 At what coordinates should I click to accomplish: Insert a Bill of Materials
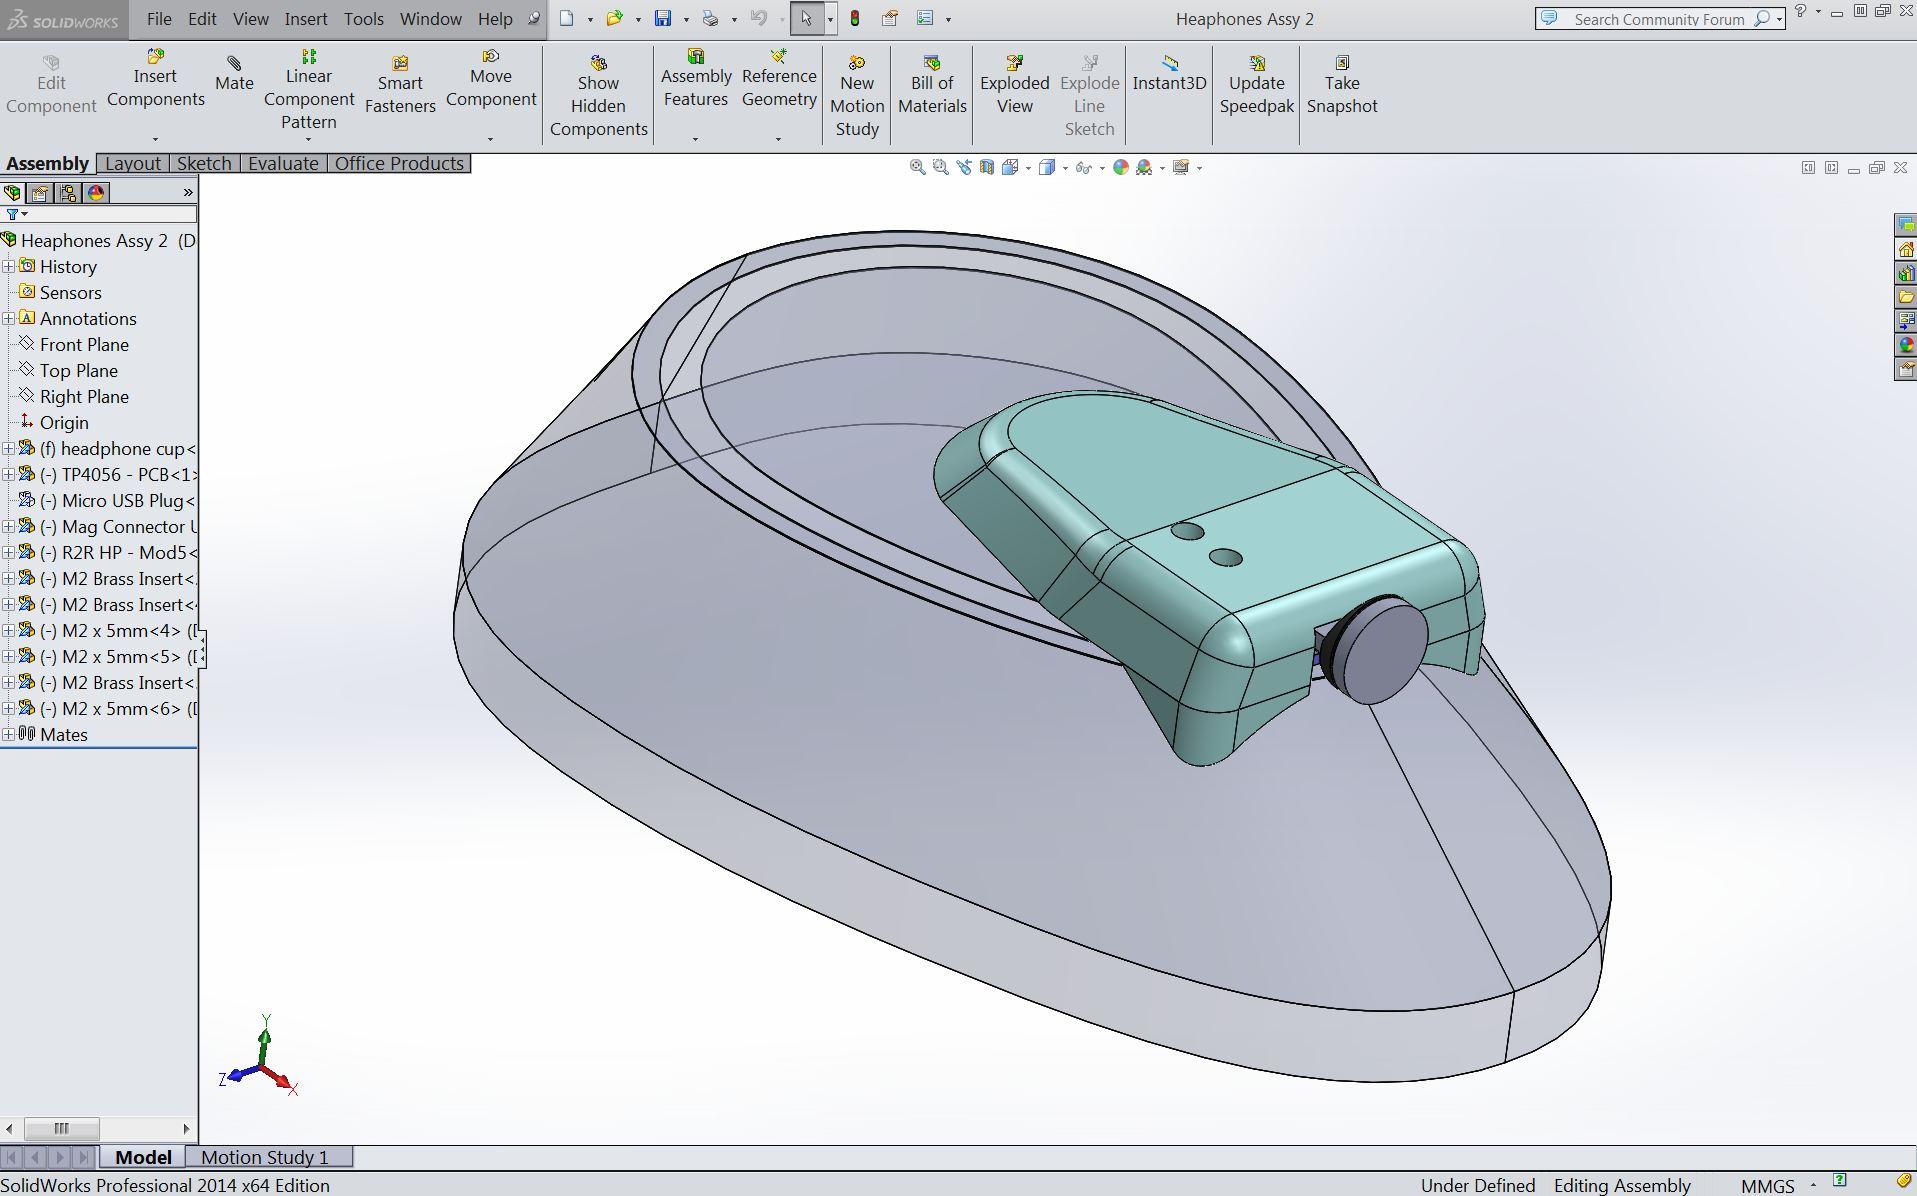tap(932, 85)
